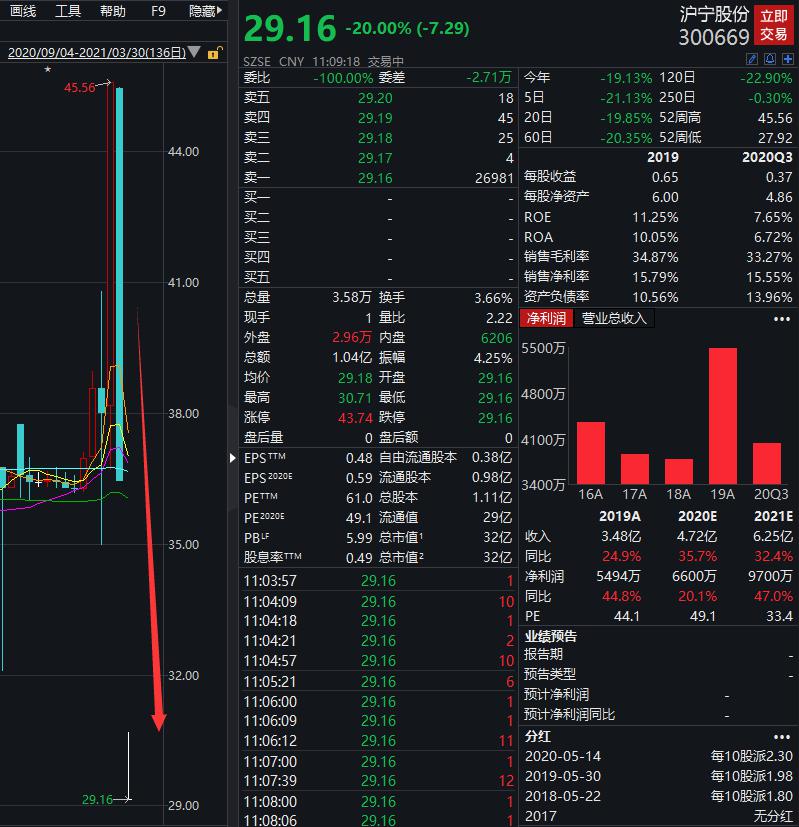Open the 帮助 menu

pyautogui.click(x=113, y=11)
